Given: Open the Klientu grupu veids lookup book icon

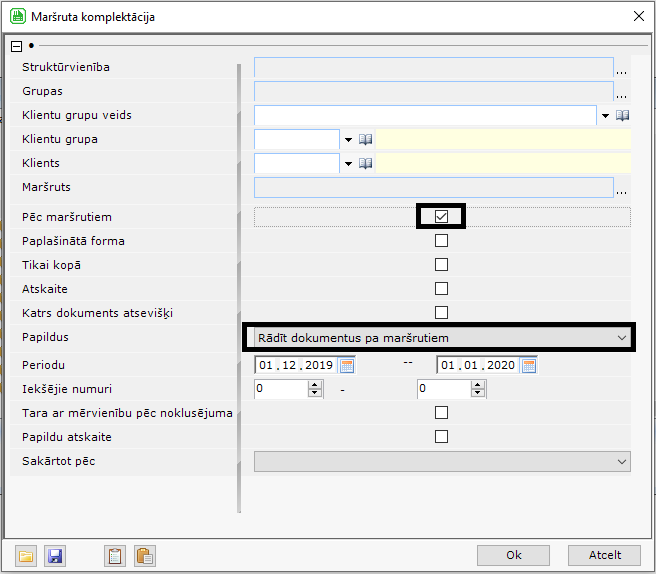Looking at the screenshot, I should click(622, 115).
